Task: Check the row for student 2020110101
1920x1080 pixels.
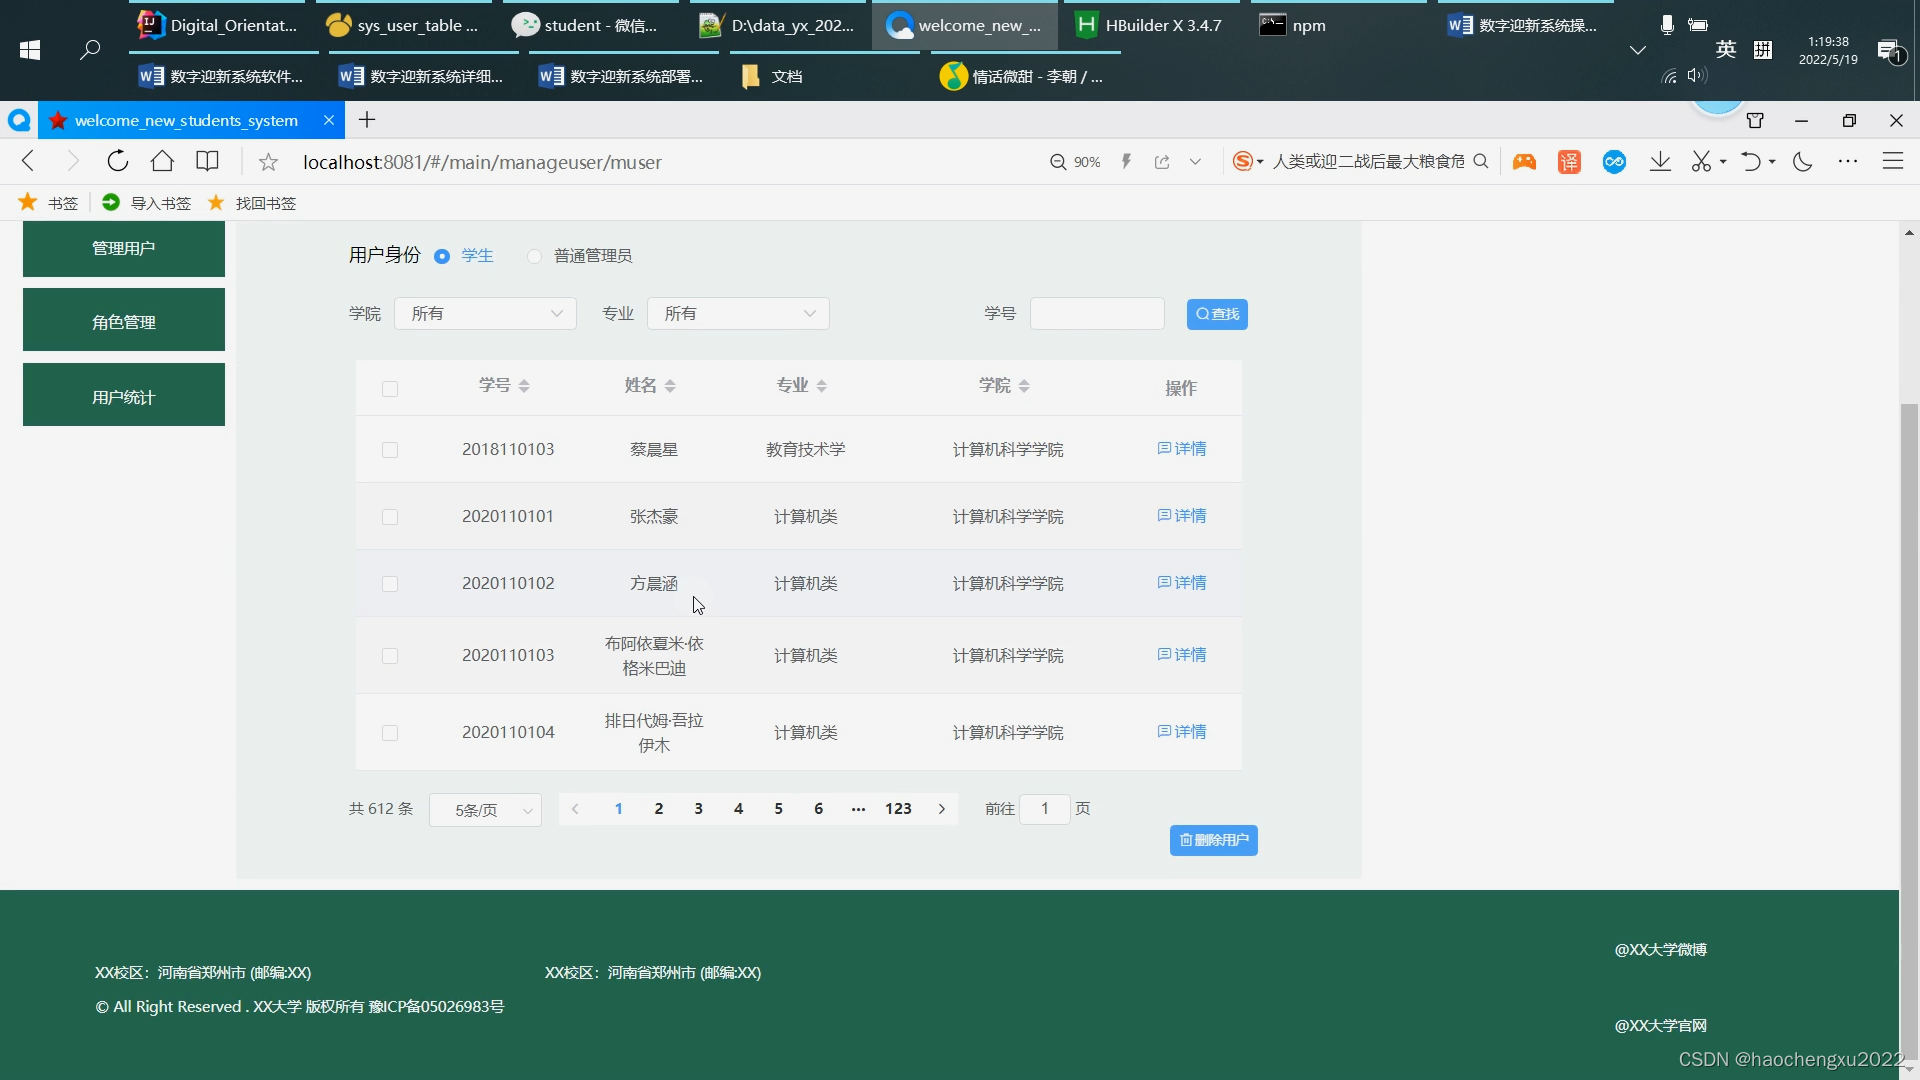Action: tap(390, 517)
